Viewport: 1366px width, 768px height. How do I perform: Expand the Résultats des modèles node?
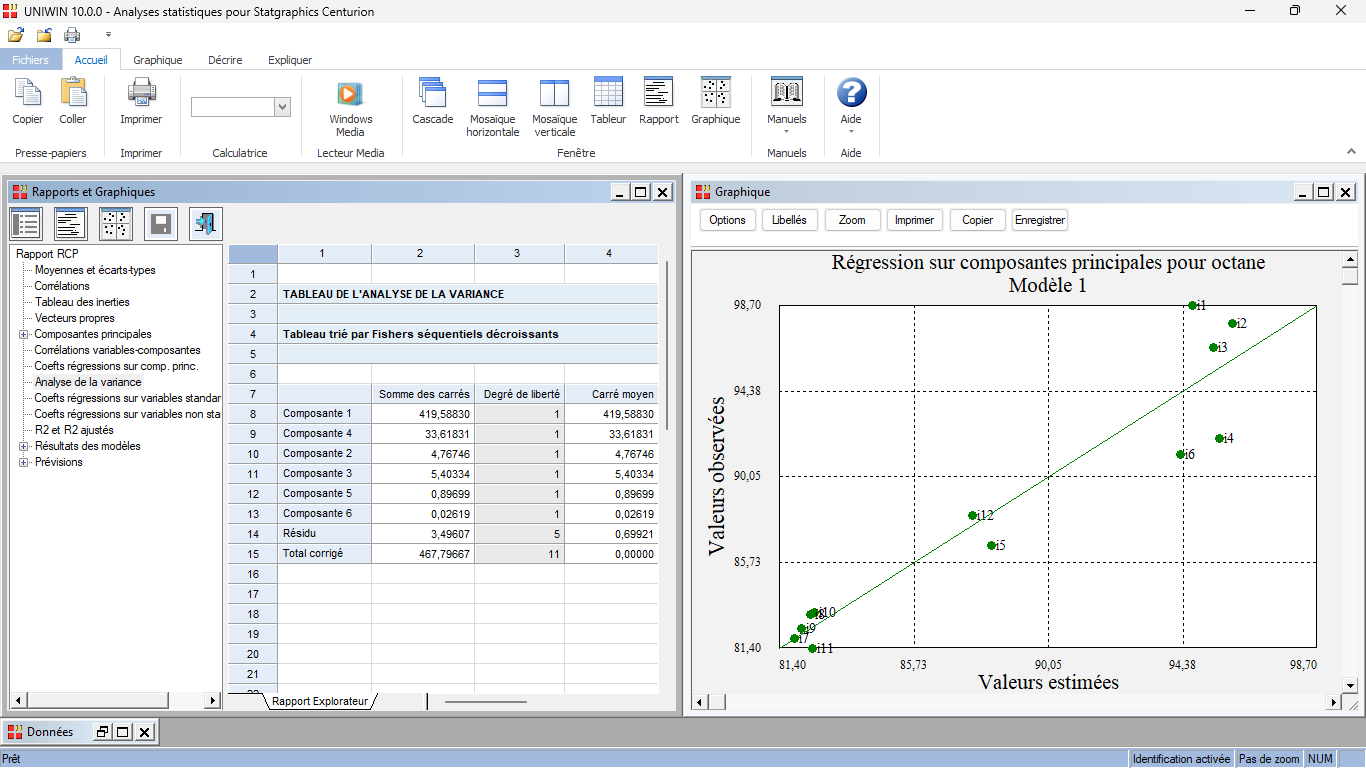(23, 446)
